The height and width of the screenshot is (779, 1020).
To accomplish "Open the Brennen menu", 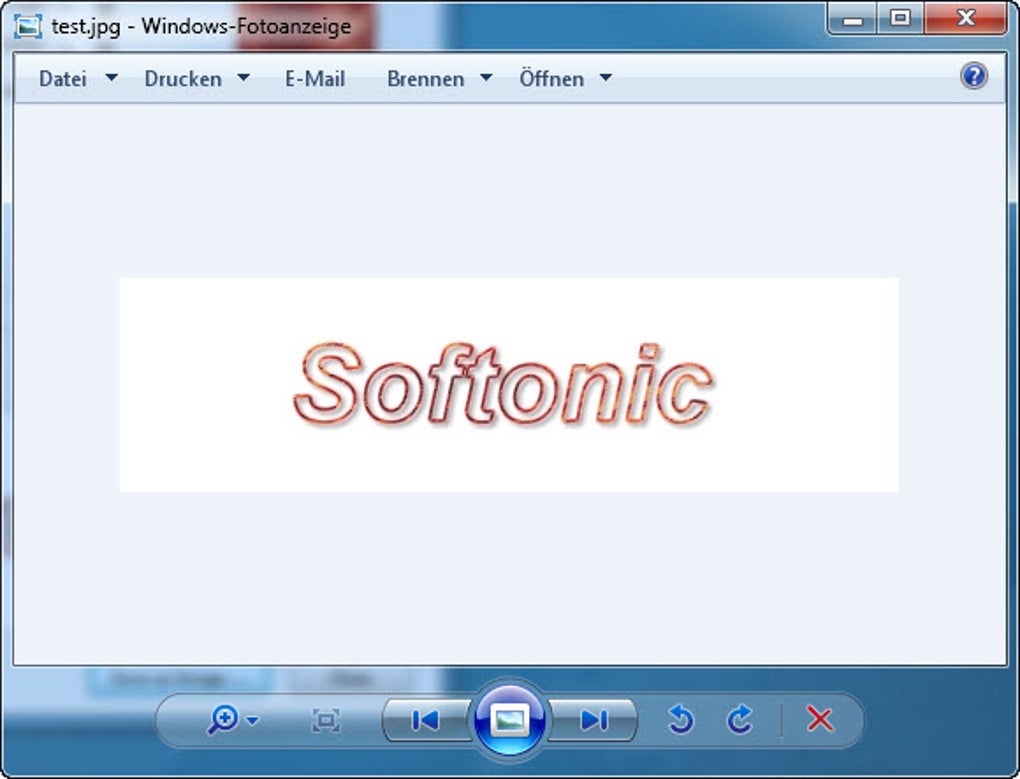I will [x=425, y=79].
